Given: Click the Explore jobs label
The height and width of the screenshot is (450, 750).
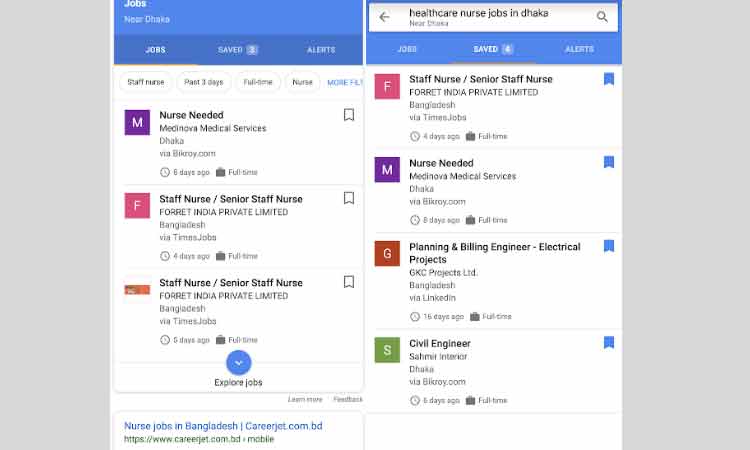Looking at the screenshot, I should tap(238, 383).
